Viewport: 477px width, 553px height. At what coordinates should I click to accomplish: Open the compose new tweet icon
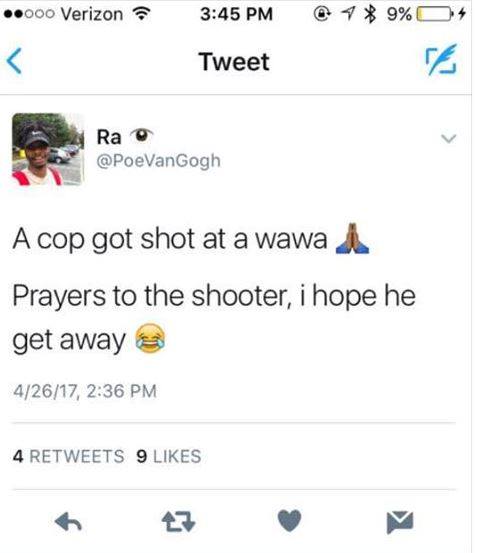[x=441, y=59]
